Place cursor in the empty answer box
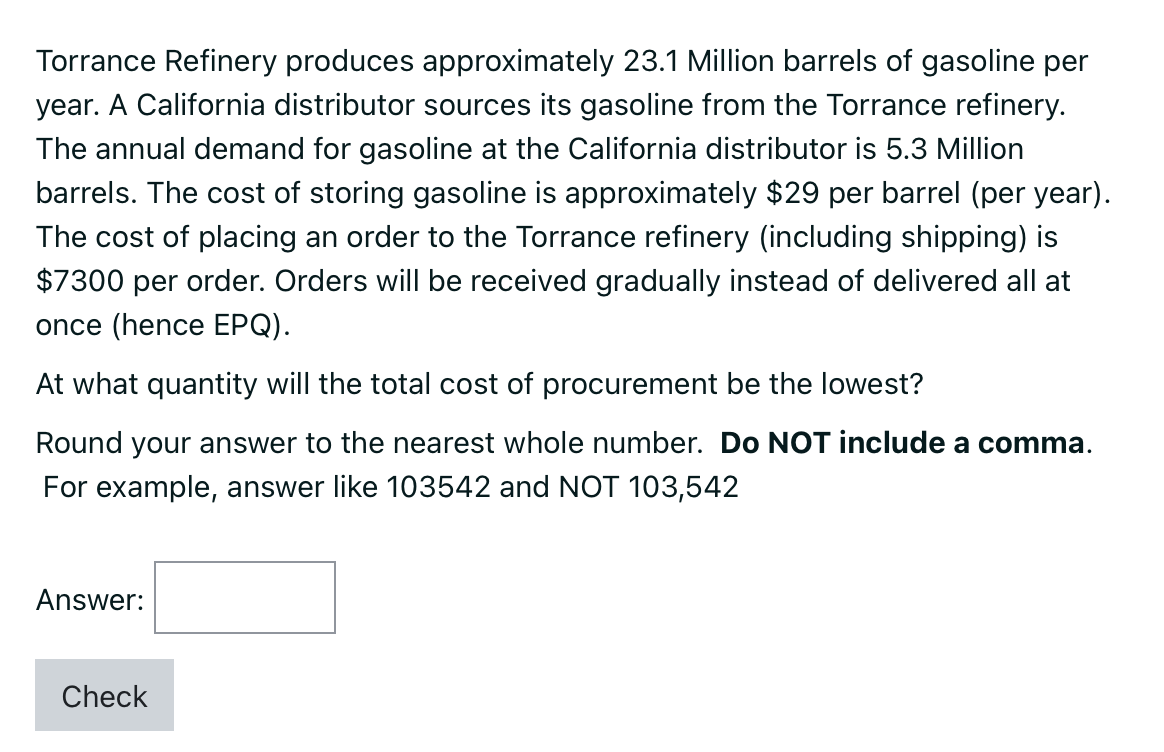 (244, 597)
